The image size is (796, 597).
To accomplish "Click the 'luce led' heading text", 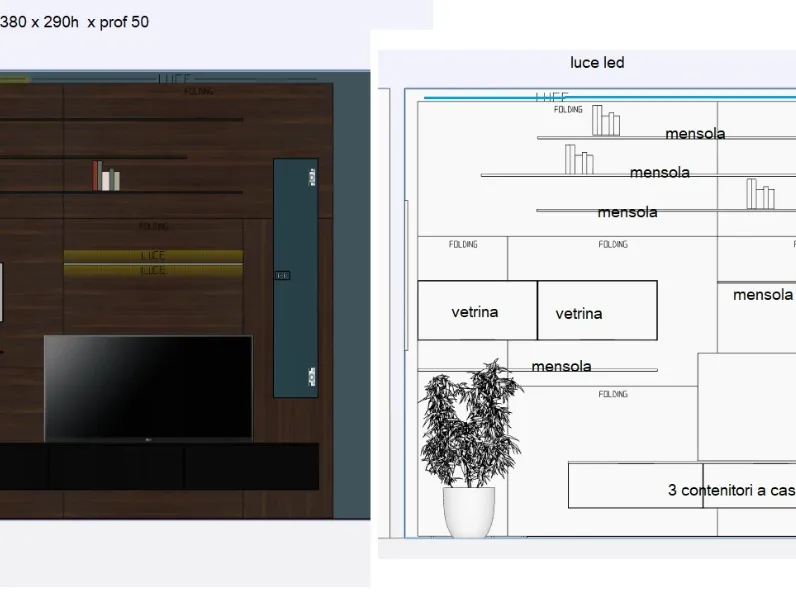I will point(597,62).
